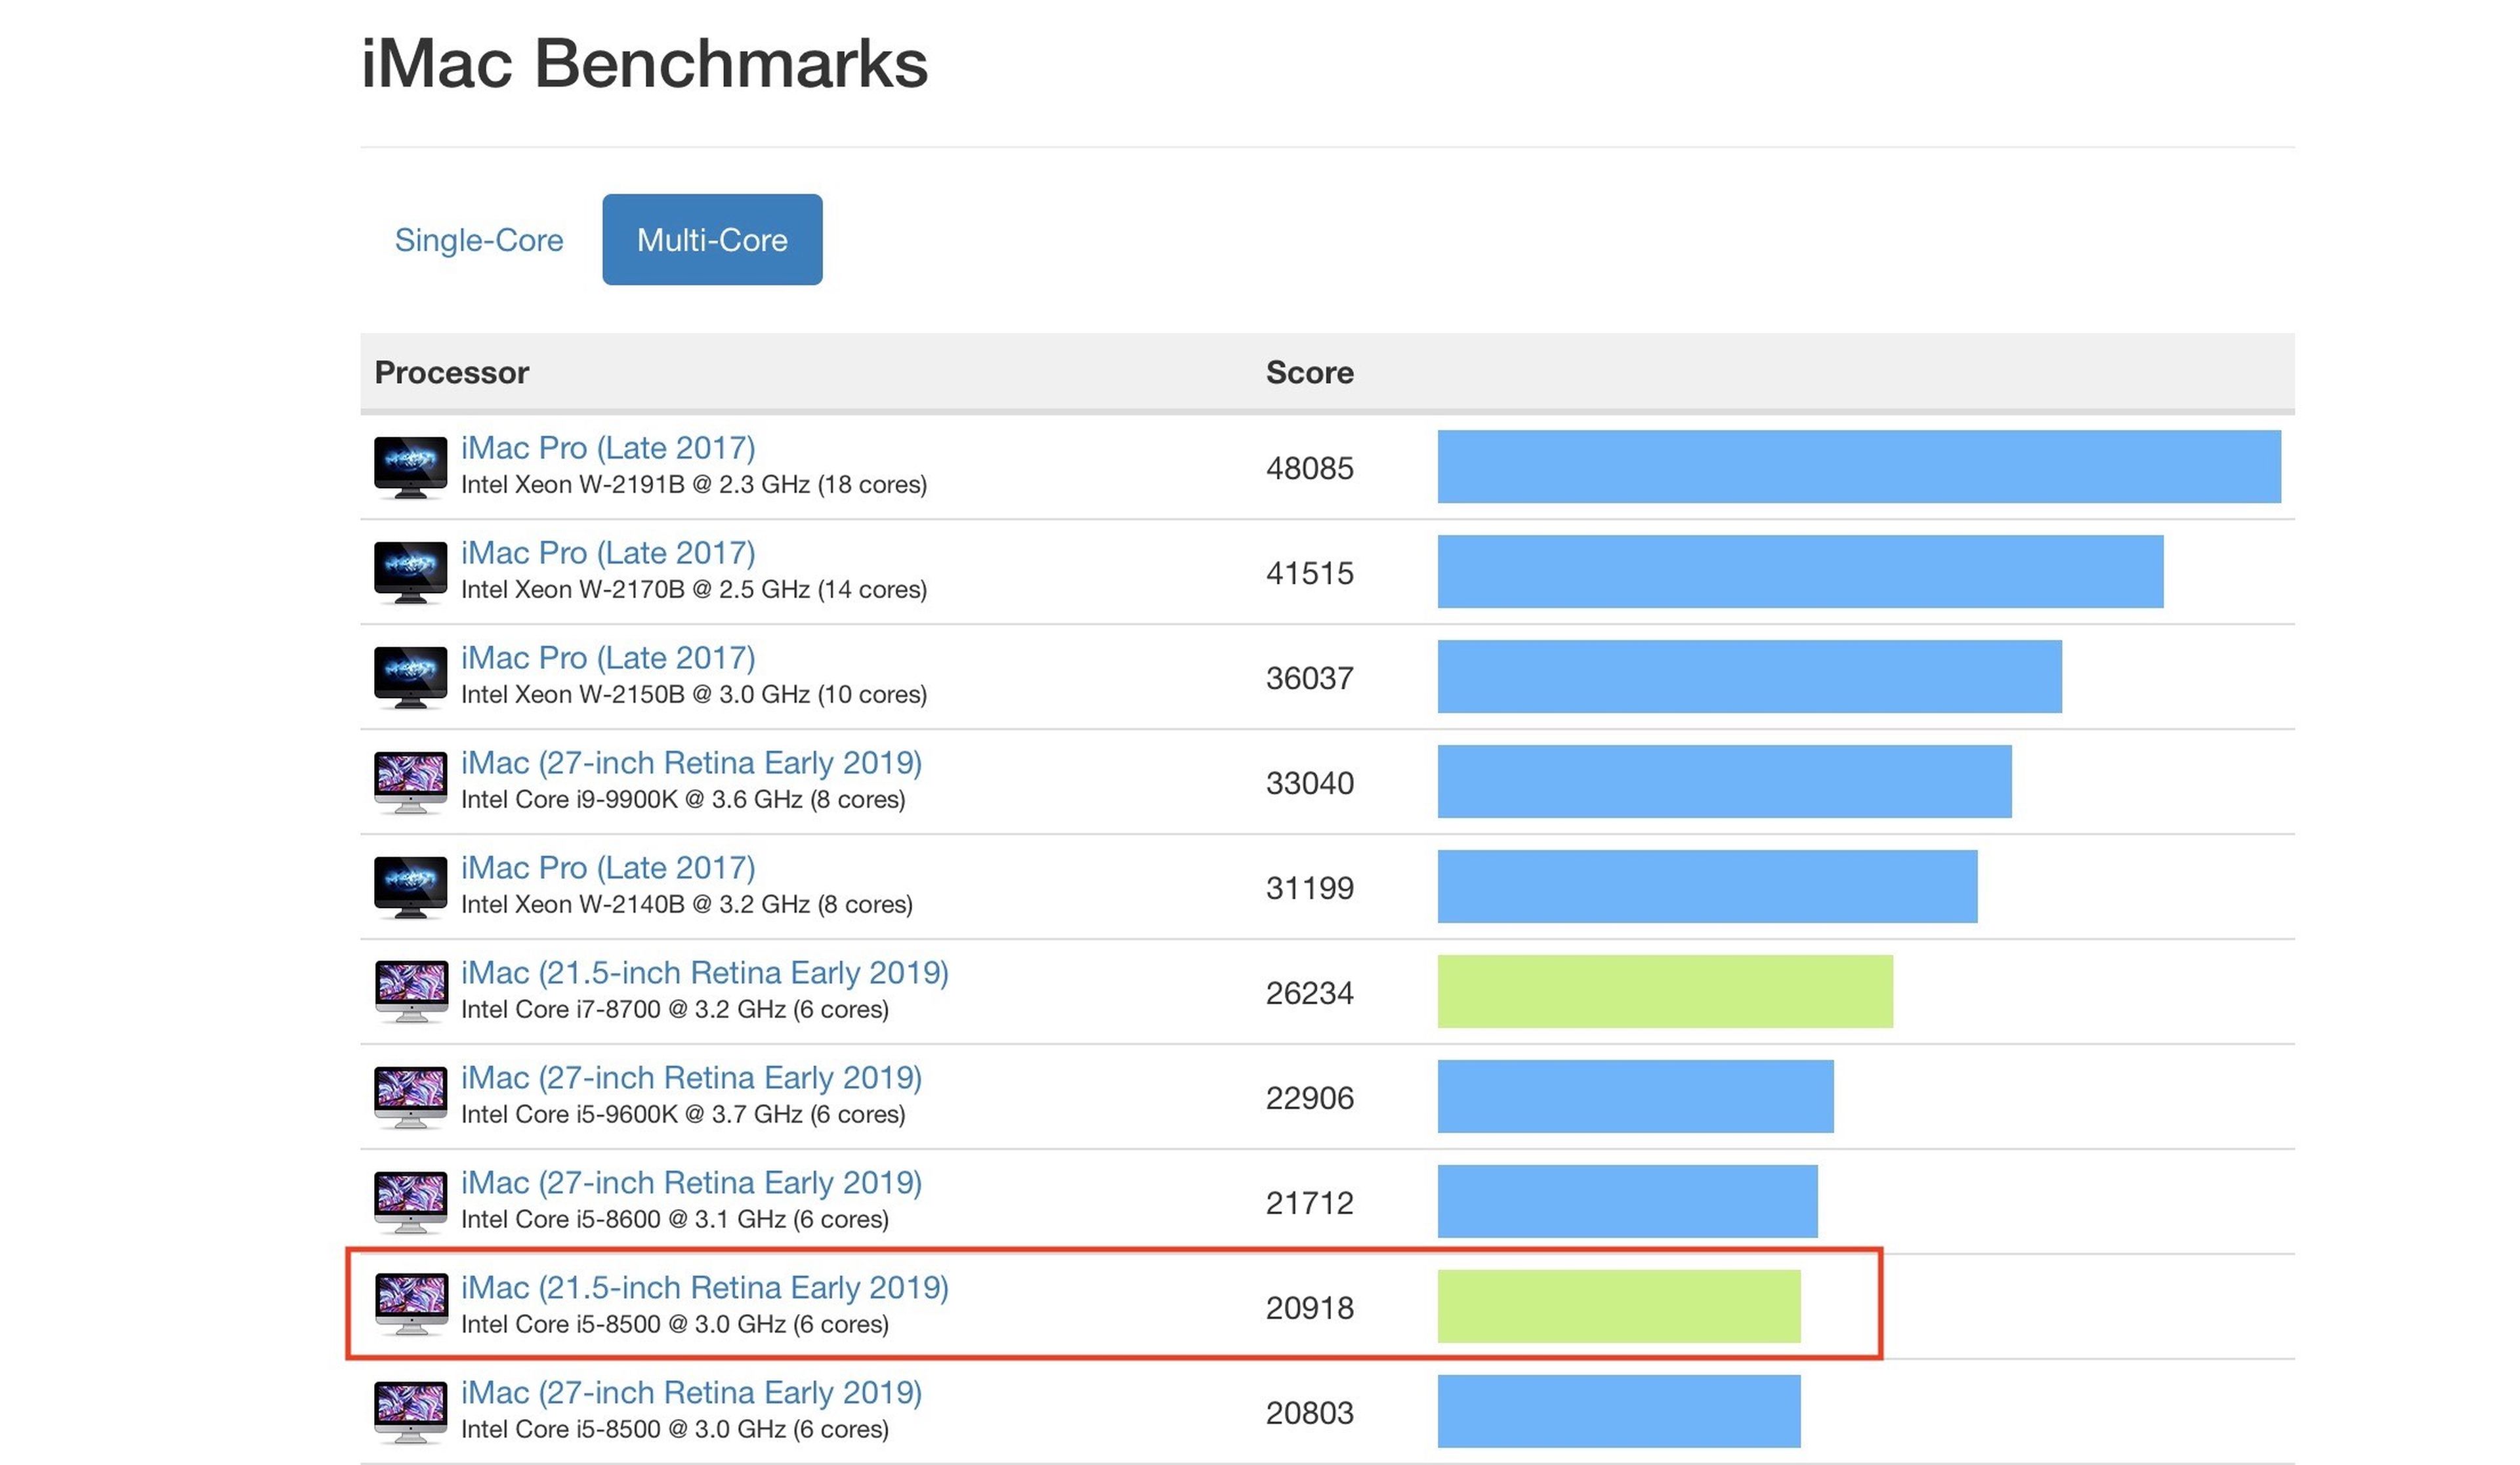Screen dimensions: 2520x1465
Task: Open iMac 27-inch link scoring 20803
Action: 691,1393
